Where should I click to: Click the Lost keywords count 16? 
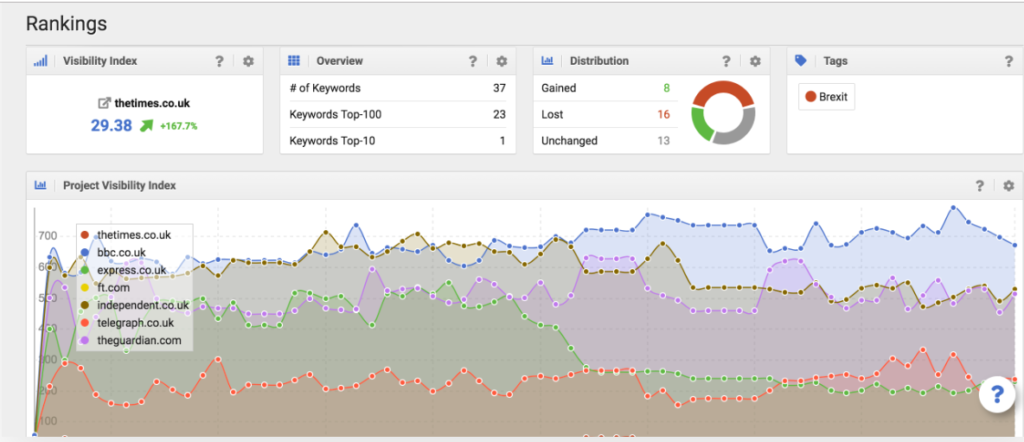point(662,114)
